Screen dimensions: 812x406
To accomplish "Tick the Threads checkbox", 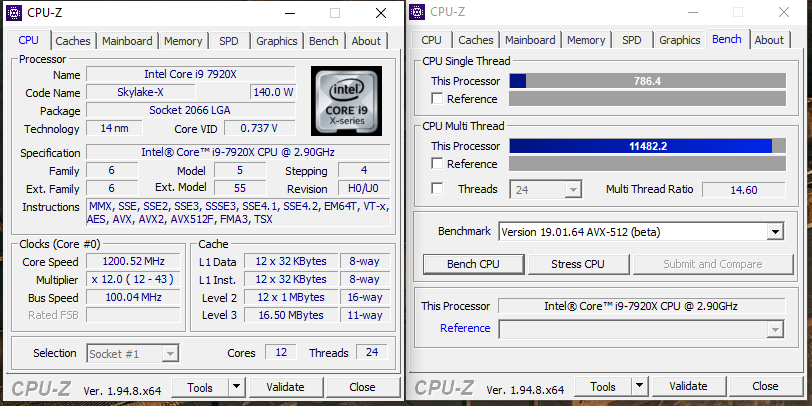I will point(437,188).
